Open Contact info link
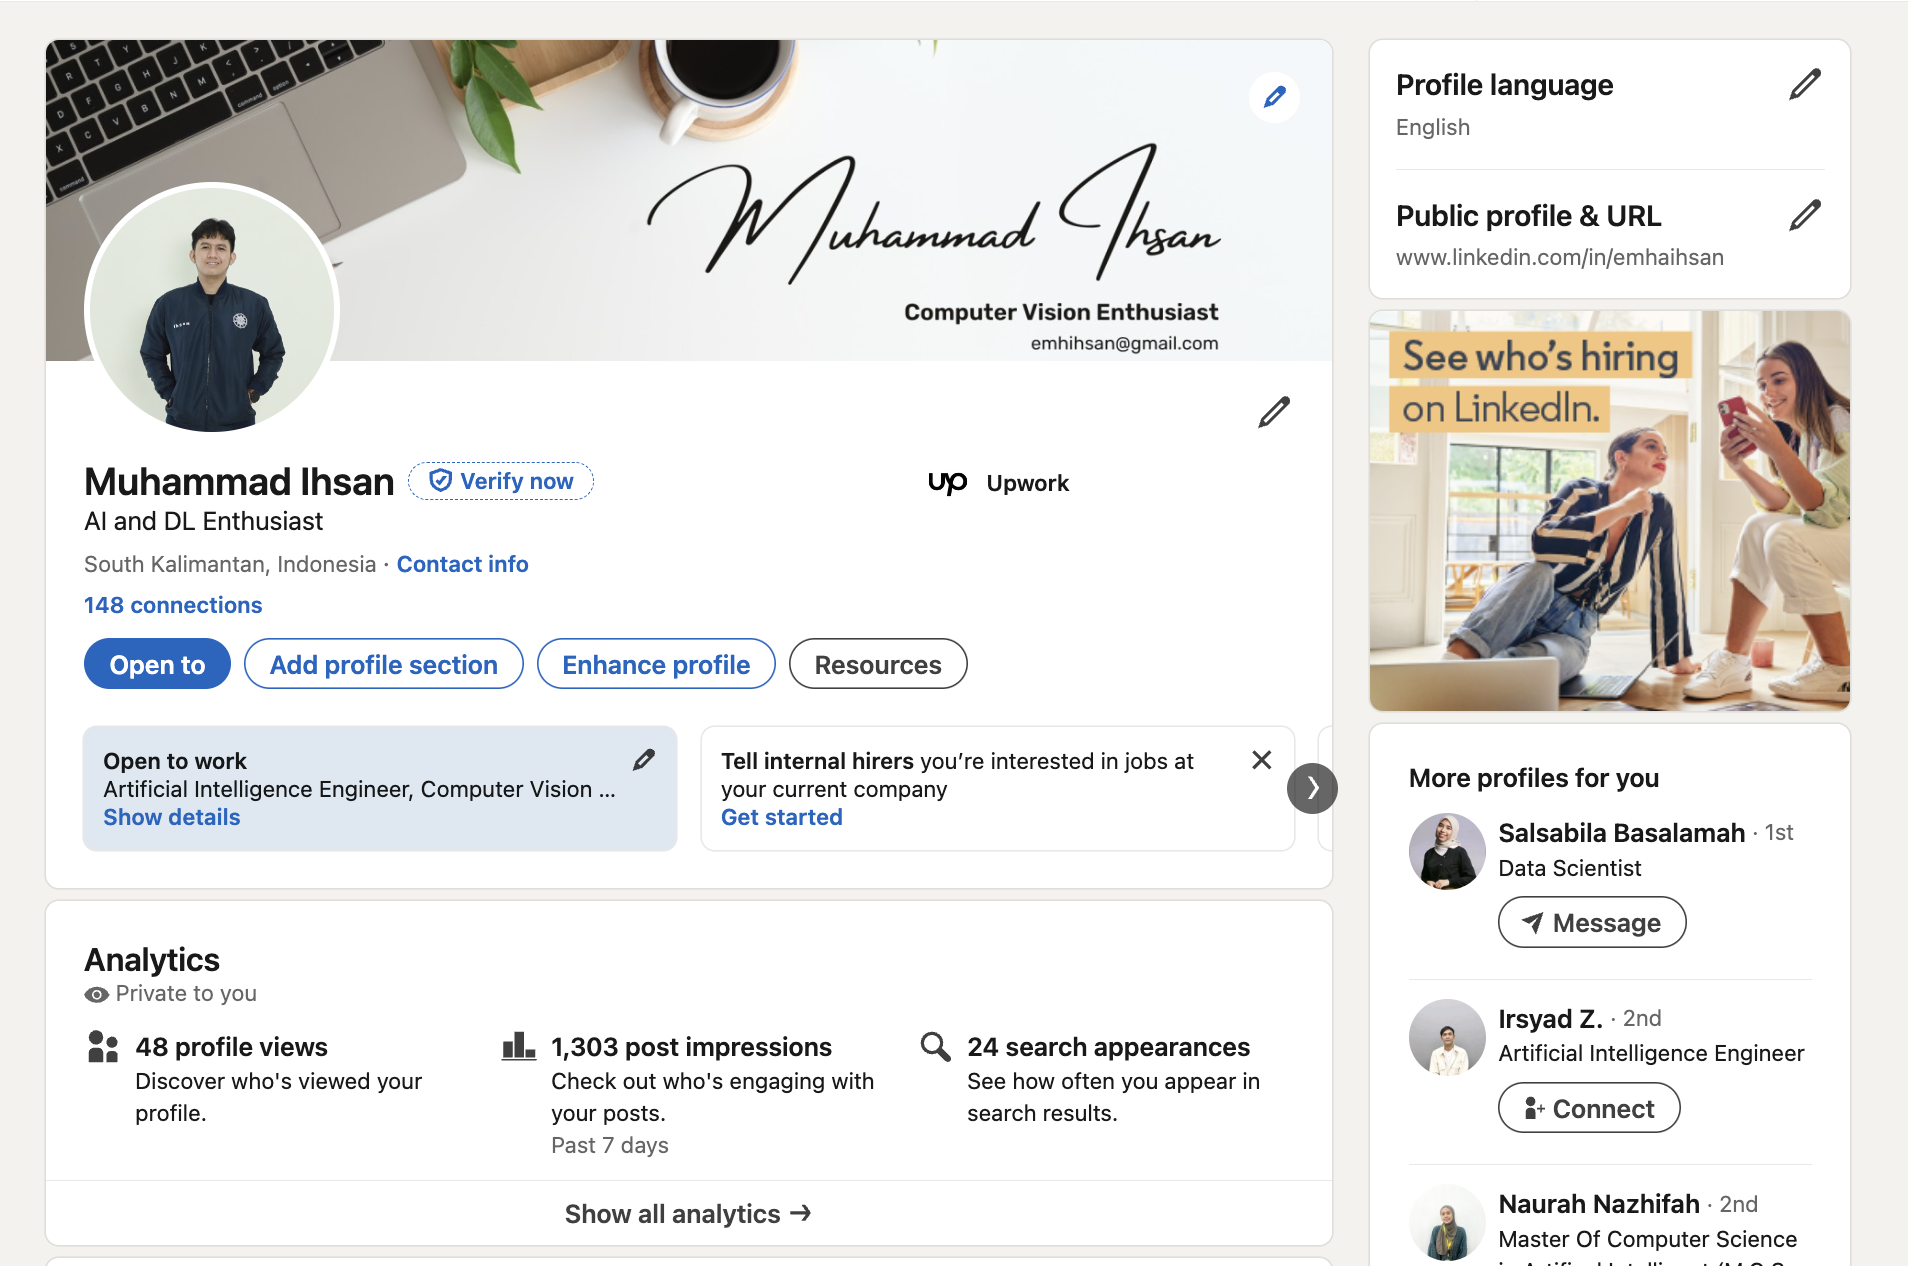The width and height of the screenshot is (1908, 1266). point(462,564)
